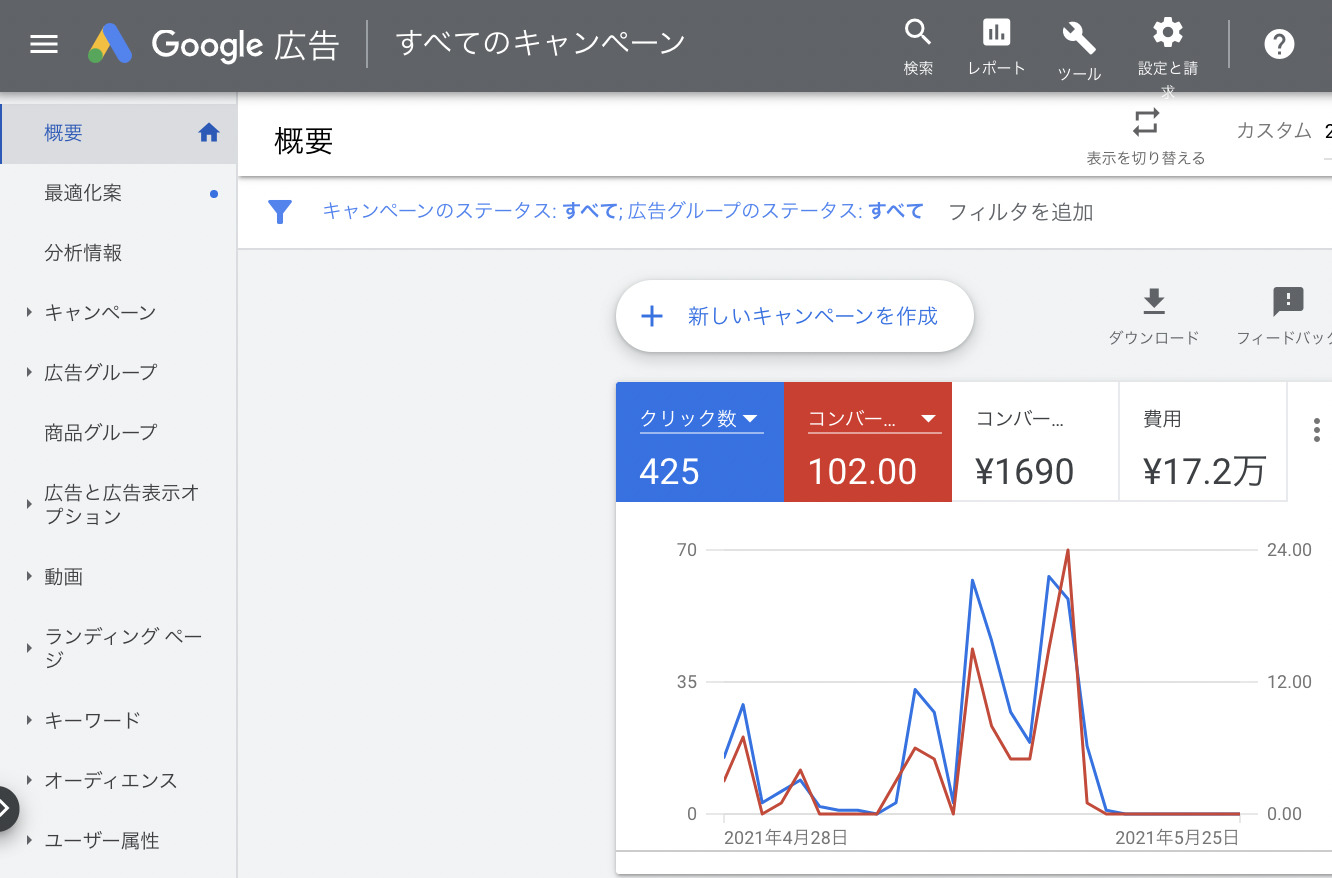Viewport: 1332px width, 878px height.
Task: Open the hamburger main menu
Action: coord(44,45)
